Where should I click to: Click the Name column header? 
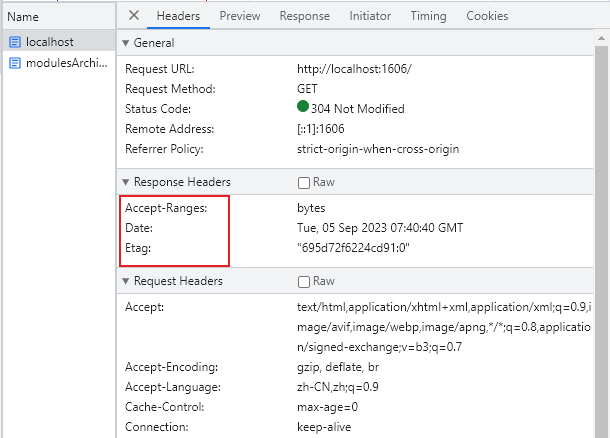(23, 16)
